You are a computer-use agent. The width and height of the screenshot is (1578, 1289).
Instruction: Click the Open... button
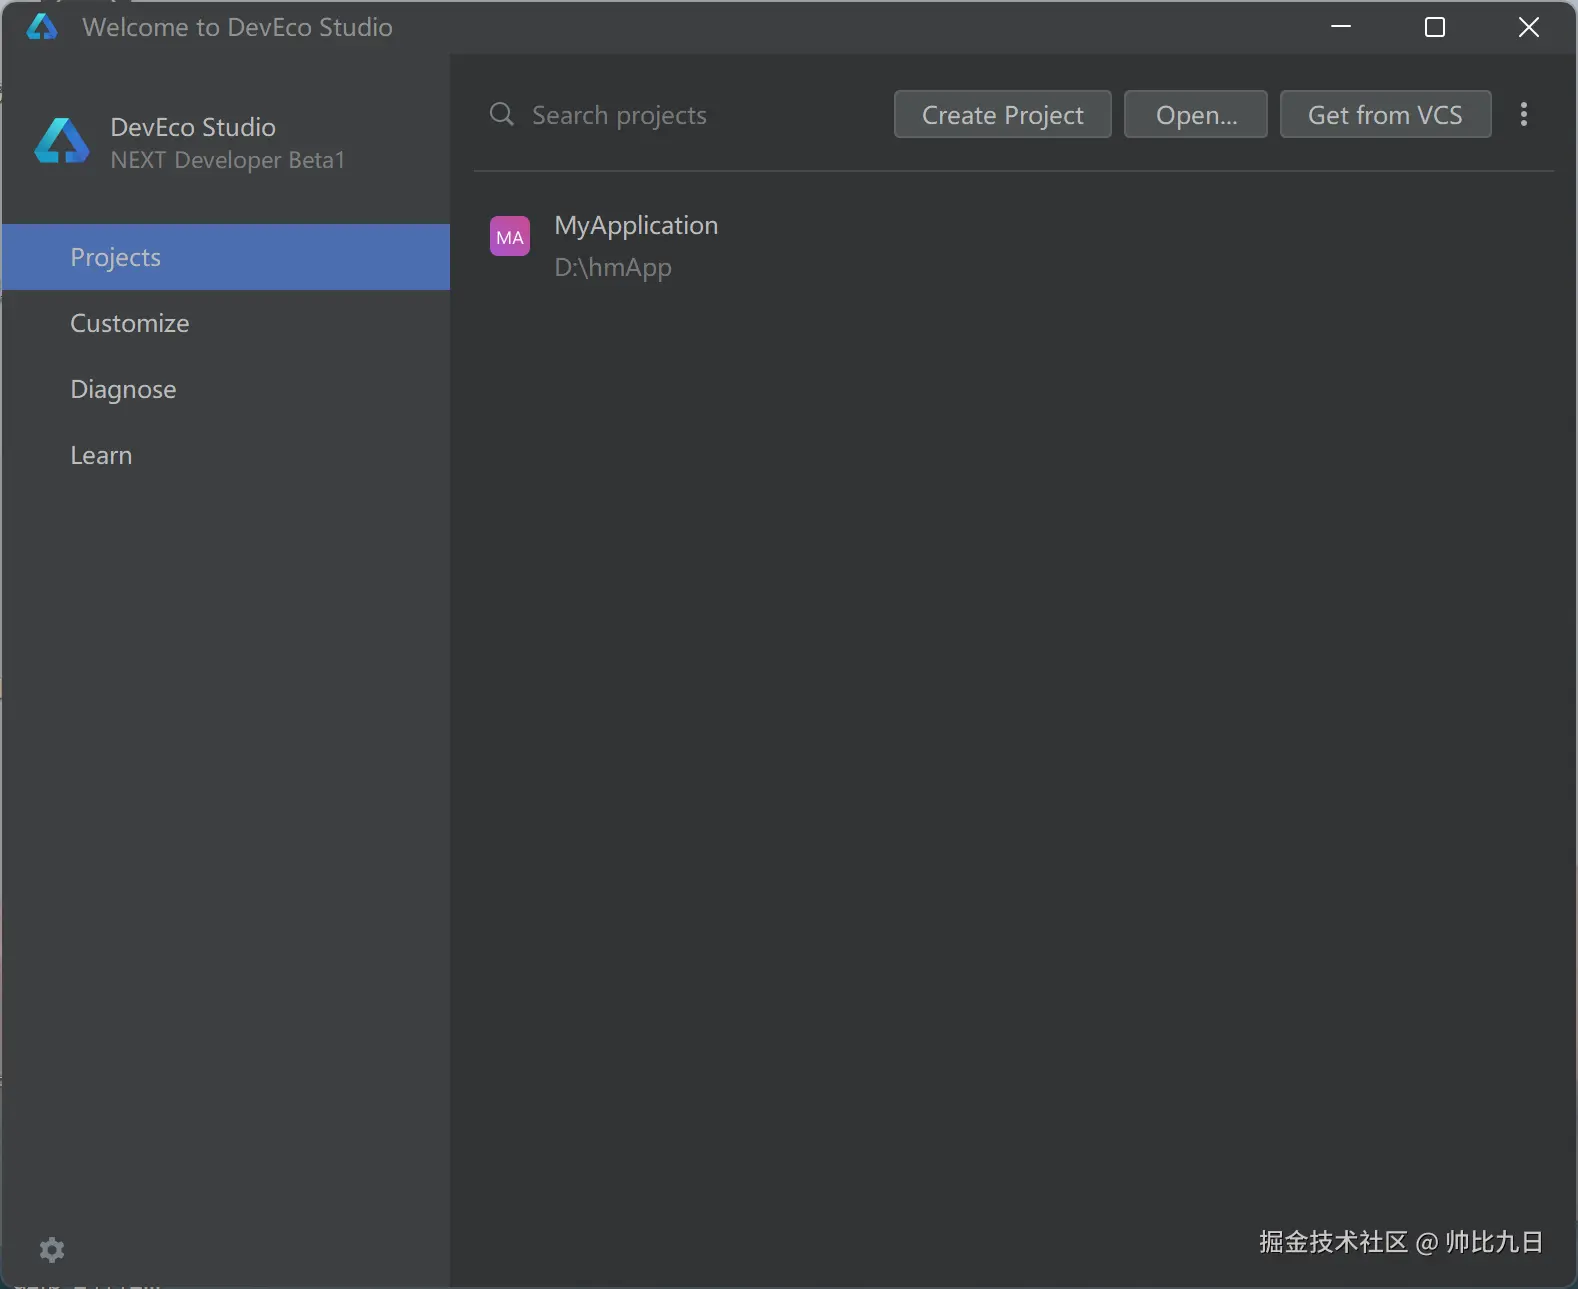tap(1196, 114)
